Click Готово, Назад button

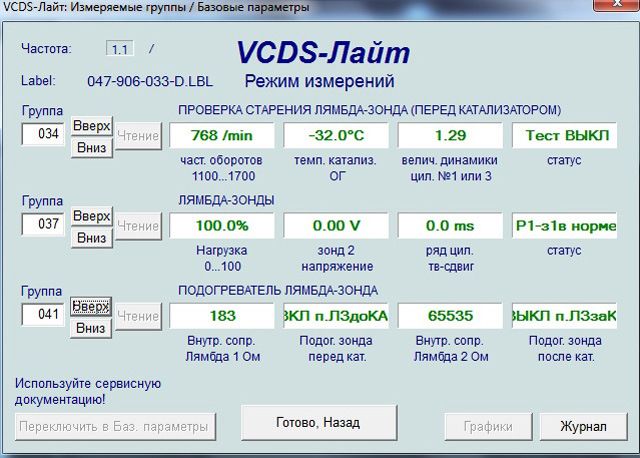(x=318, y=423)
